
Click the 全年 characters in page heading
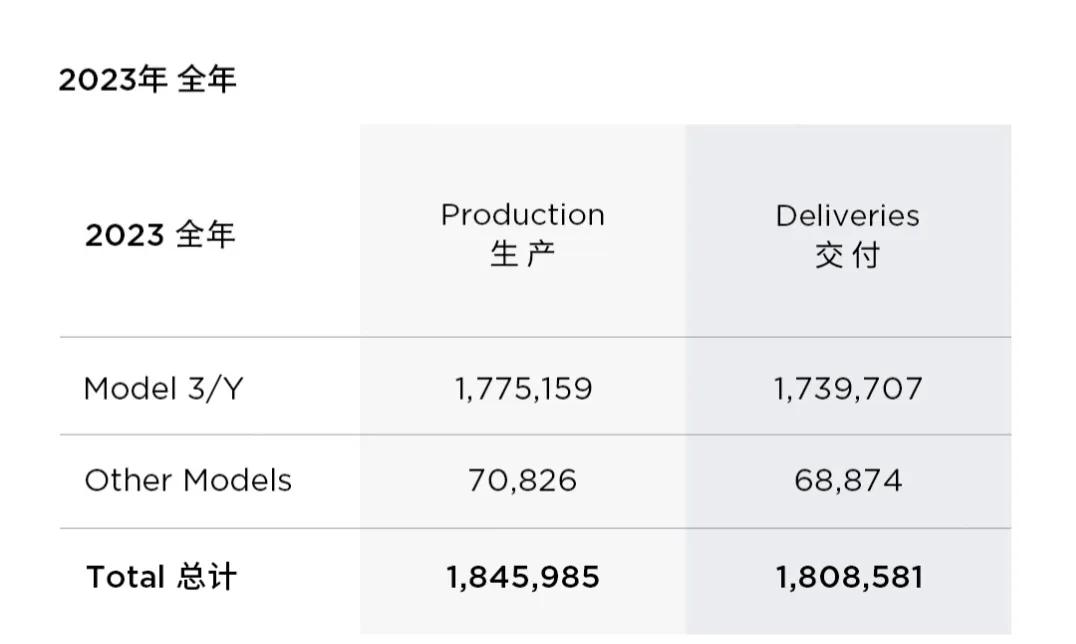click(207, 80)
